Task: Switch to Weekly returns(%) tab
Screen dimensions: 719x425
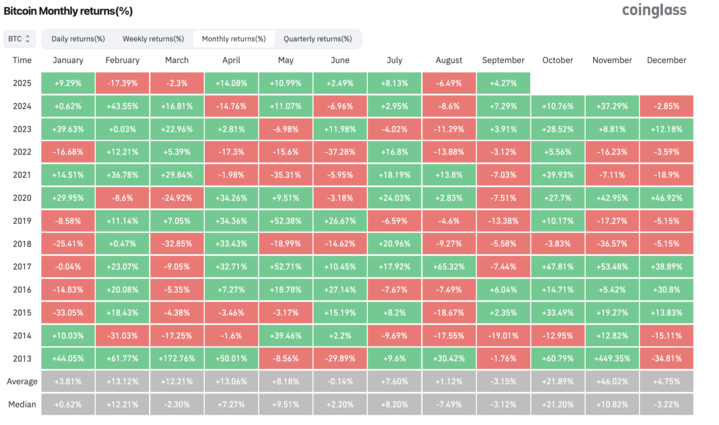Action: [x=153, y=39]
